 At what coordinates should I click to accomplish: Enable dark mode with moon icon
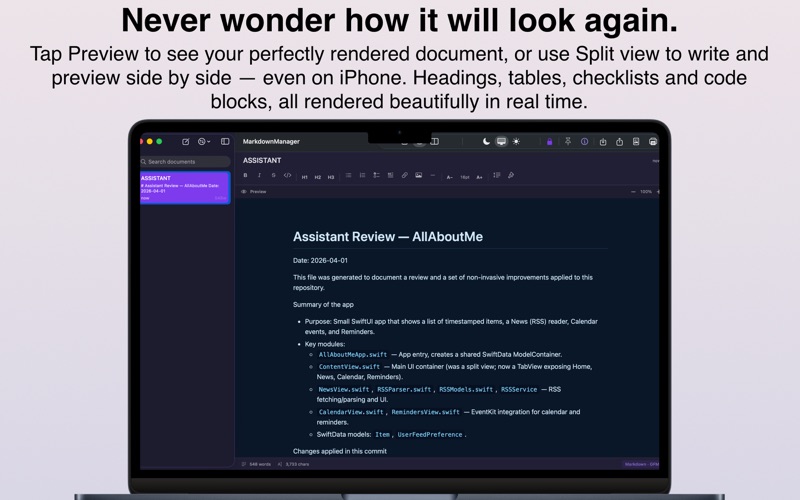point(486,142)
